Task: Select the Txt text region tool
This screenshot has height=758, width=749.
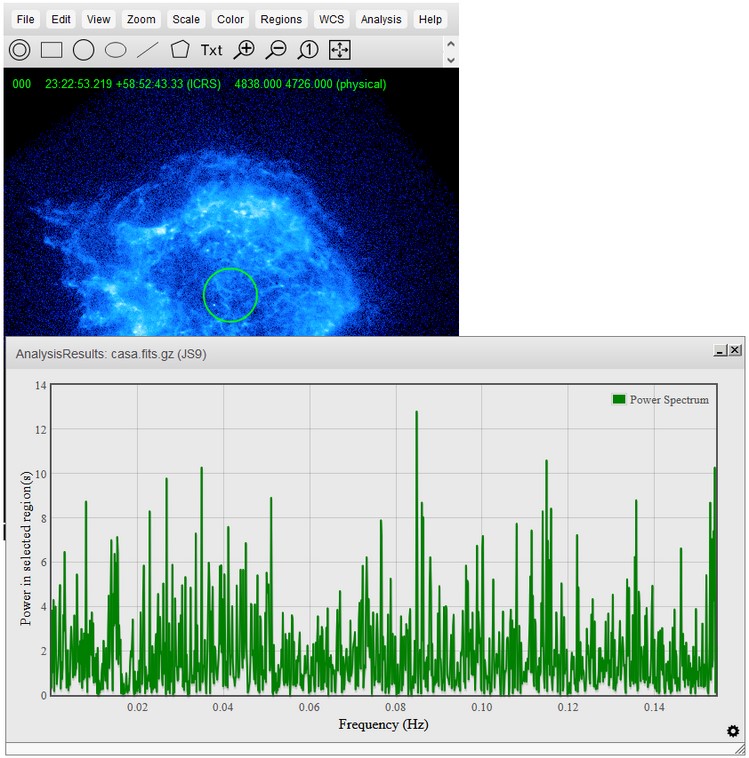Action: click(x=212, y=50)
